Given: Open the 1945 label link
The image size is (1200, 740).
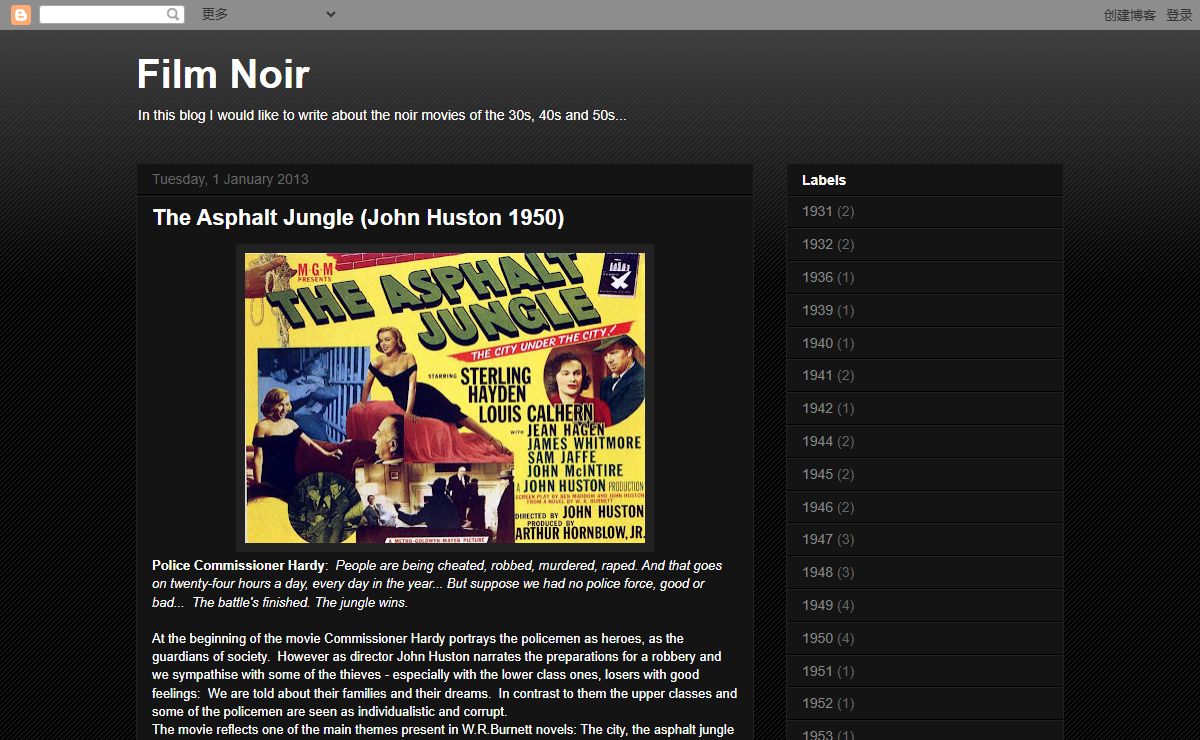Looking at the screenshot, I should [817, 474].
